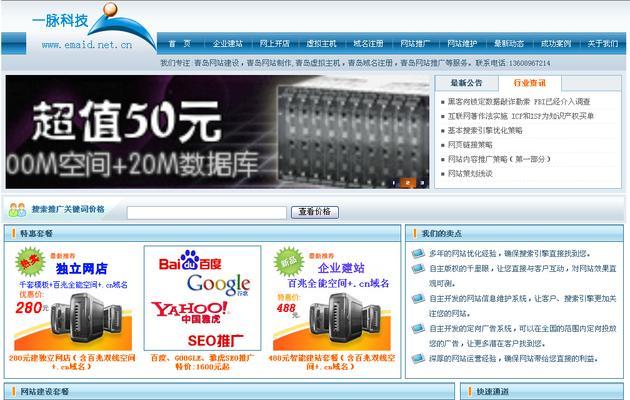
Task: Open 网站维护 in the navigation bar
Action: [462, 43]
